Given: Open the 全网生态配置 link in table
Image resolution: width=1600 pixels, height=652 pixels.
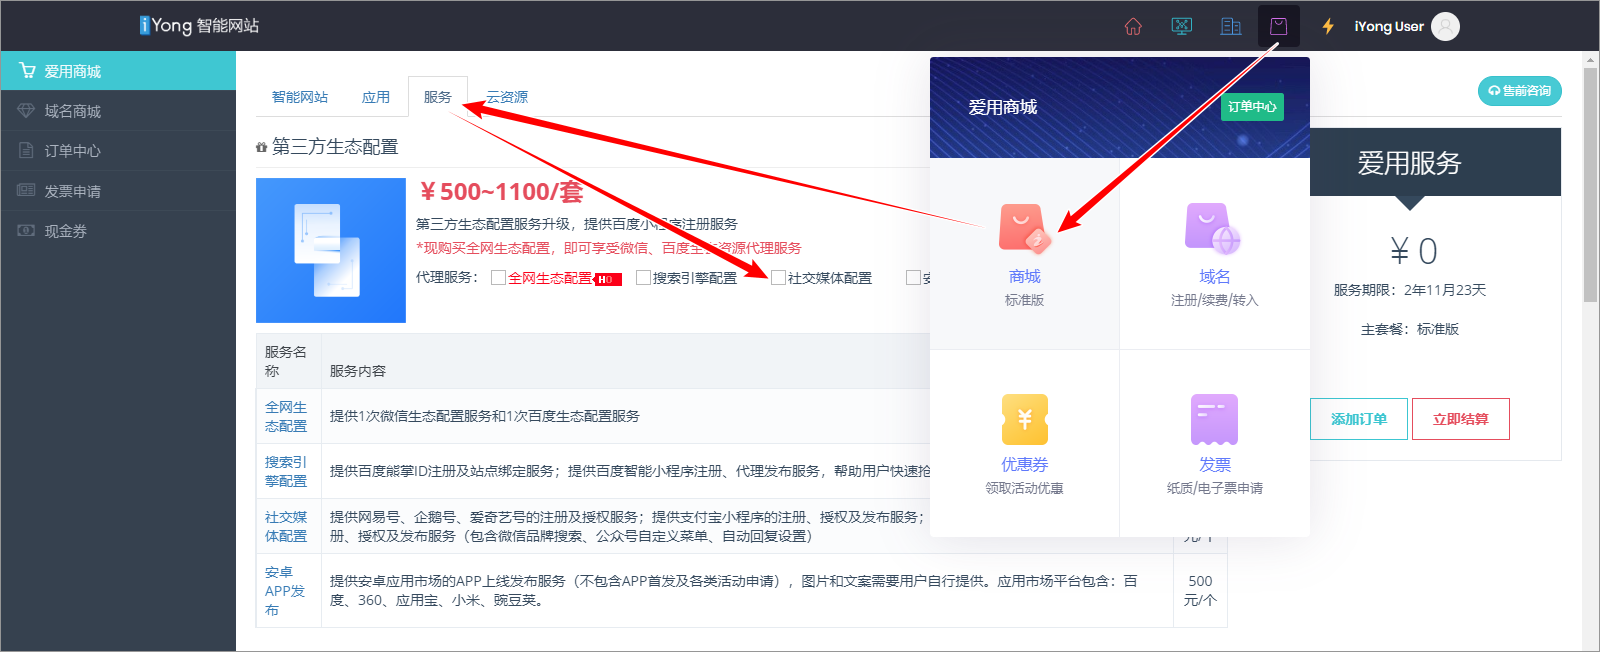Looking at the screenshot, I should tap(286, 416).
